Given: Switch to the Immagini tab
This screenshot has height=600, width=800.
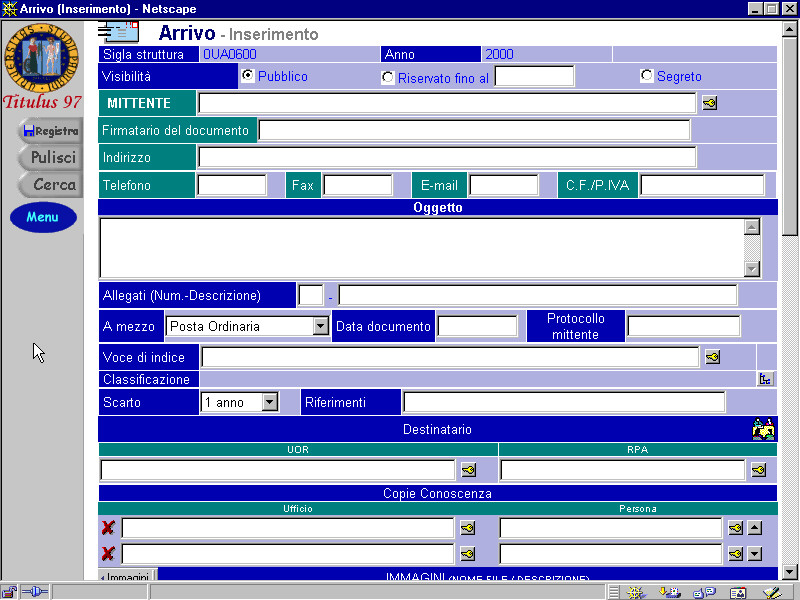Looking at the screenshot, I should [127, 577].
